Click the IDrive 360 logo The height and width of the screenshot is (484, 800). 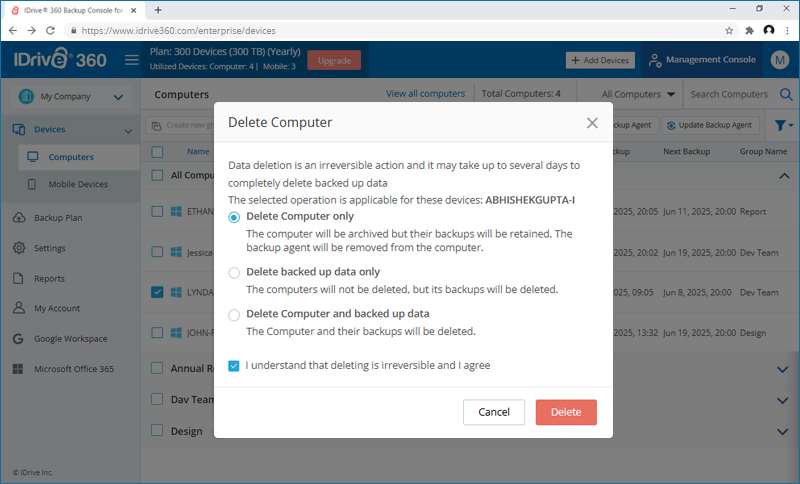tap(59, 60)
